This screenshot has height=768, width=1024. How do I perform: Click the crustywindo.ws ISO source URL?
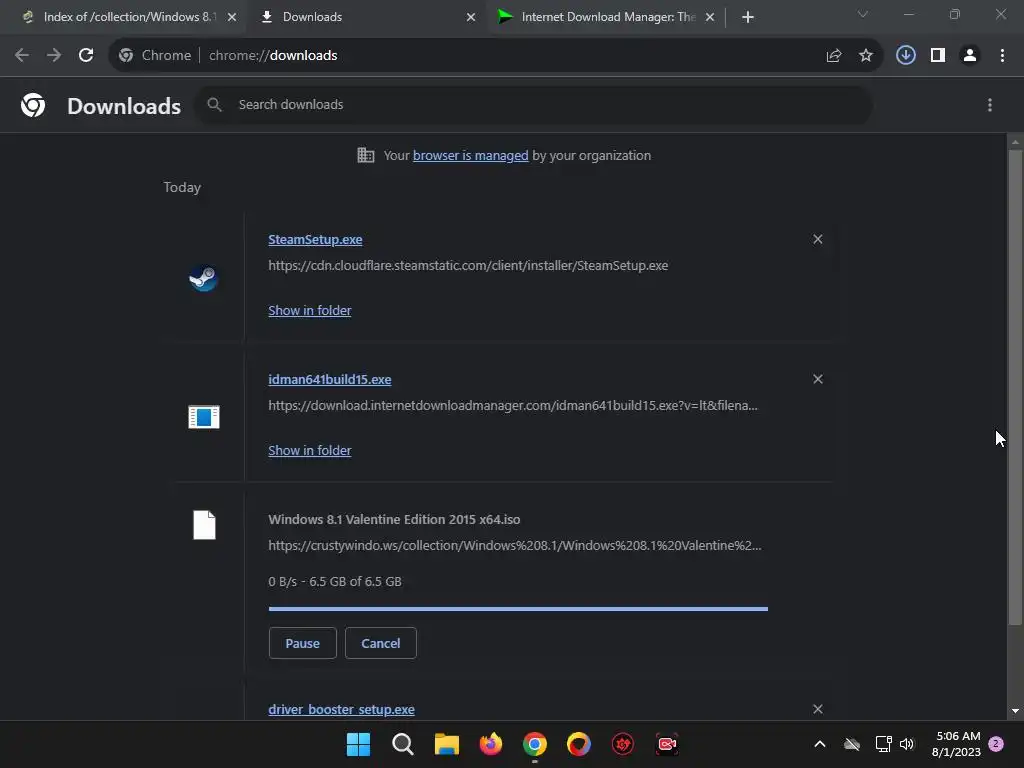(515, 545)
